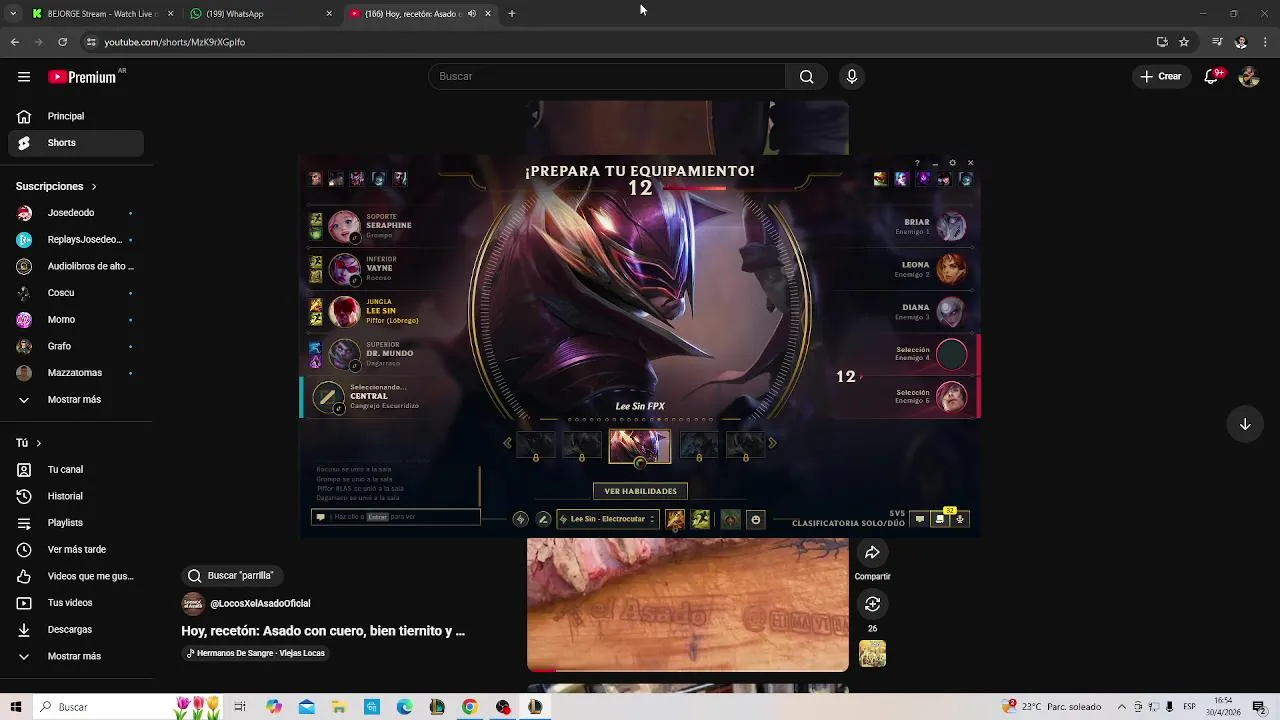Reload the page
This screenshot has width=1280, height=720.
[x=62, y=42]
